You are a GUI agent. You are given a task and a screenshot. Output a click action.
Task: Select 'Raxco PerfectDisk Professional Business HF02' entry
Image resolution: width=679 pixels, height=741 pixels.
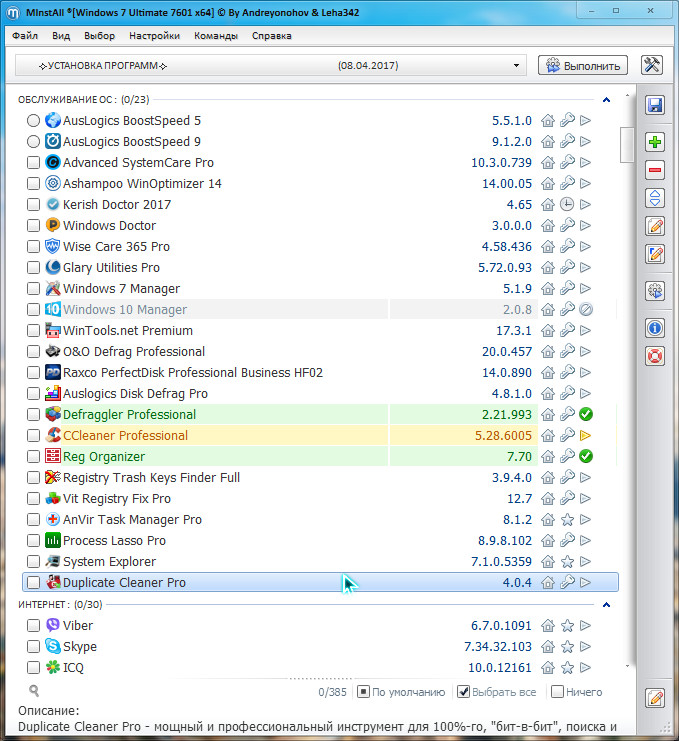point(320,372)
